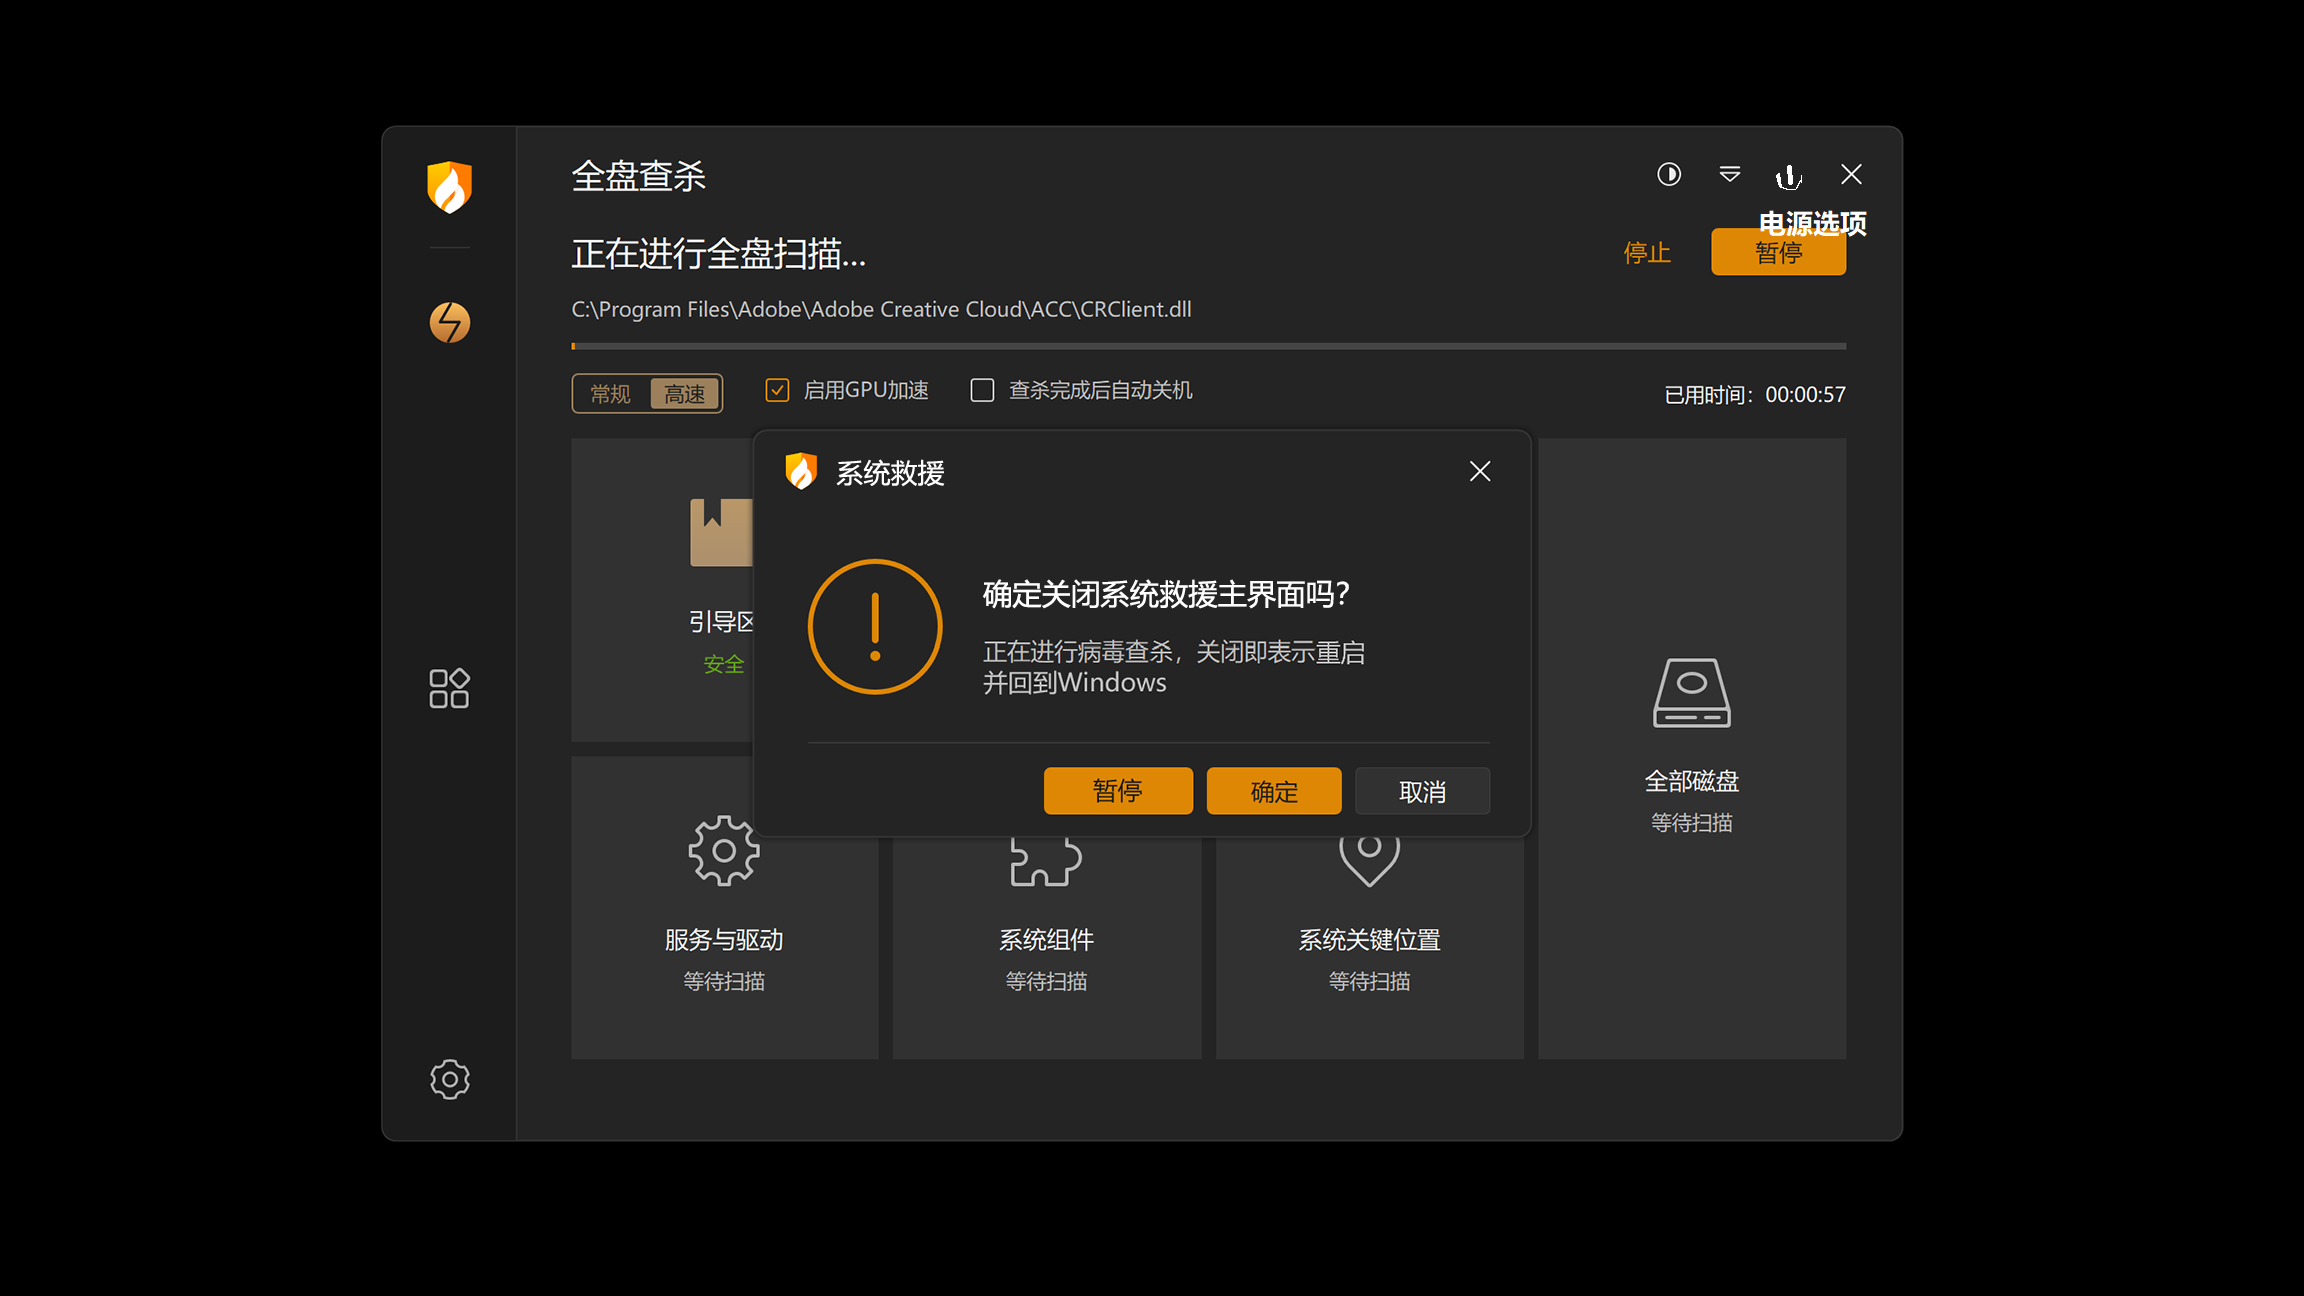Open the toolbox grid icon in sidebar
2304x1296 pixels.
[449, 688]
